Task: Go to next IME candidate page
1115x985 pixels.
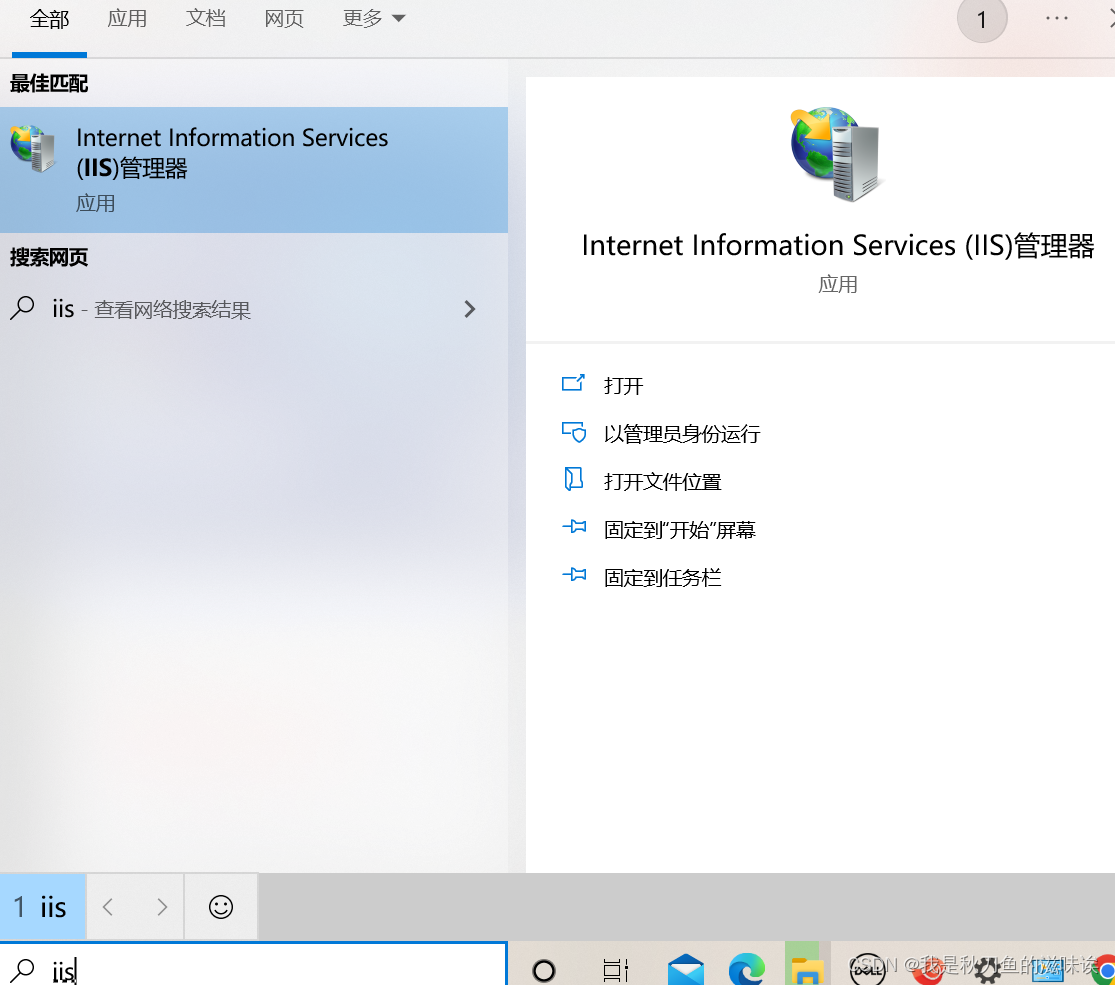Action: pyautogui.click(x=162, y=907)
